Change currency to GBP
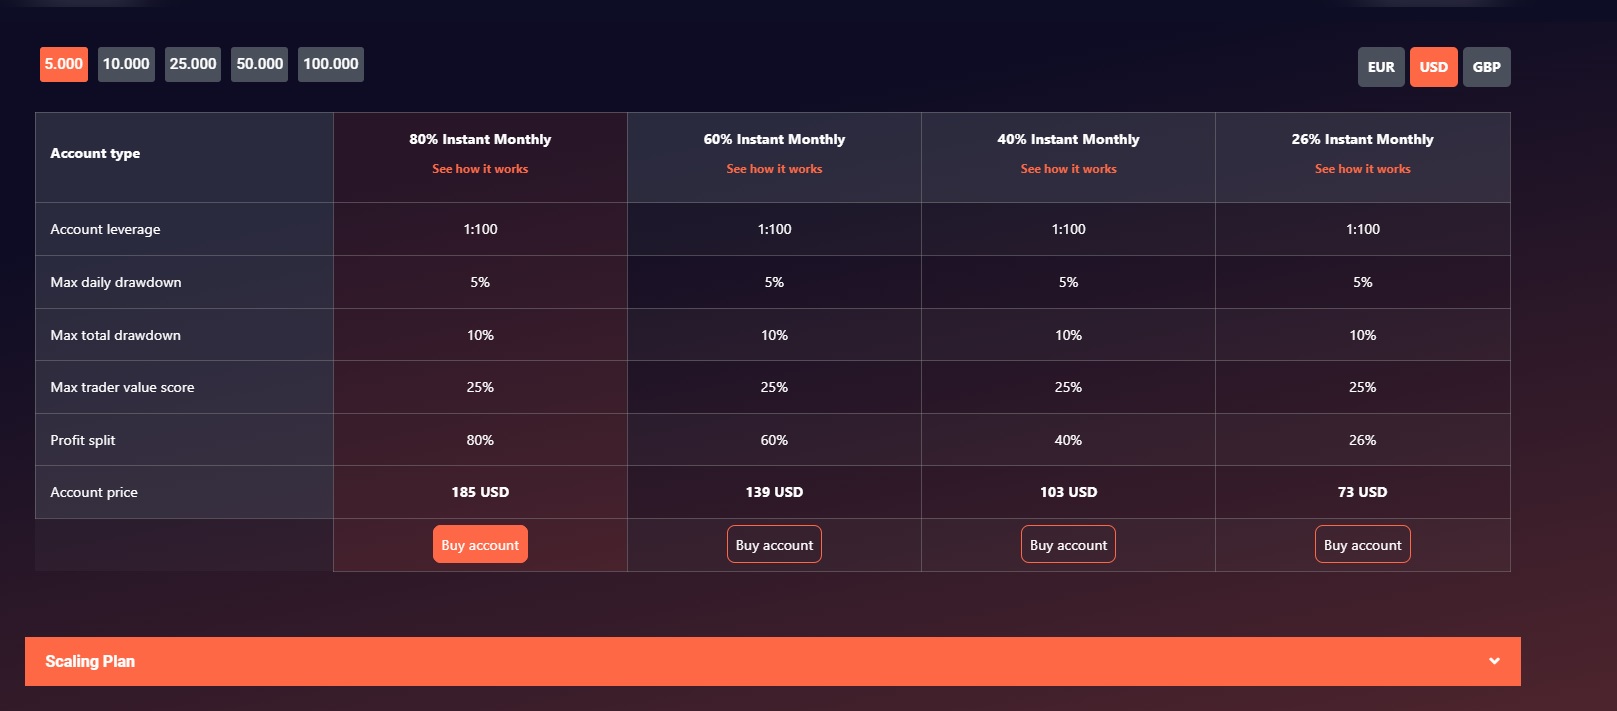 1486,67
